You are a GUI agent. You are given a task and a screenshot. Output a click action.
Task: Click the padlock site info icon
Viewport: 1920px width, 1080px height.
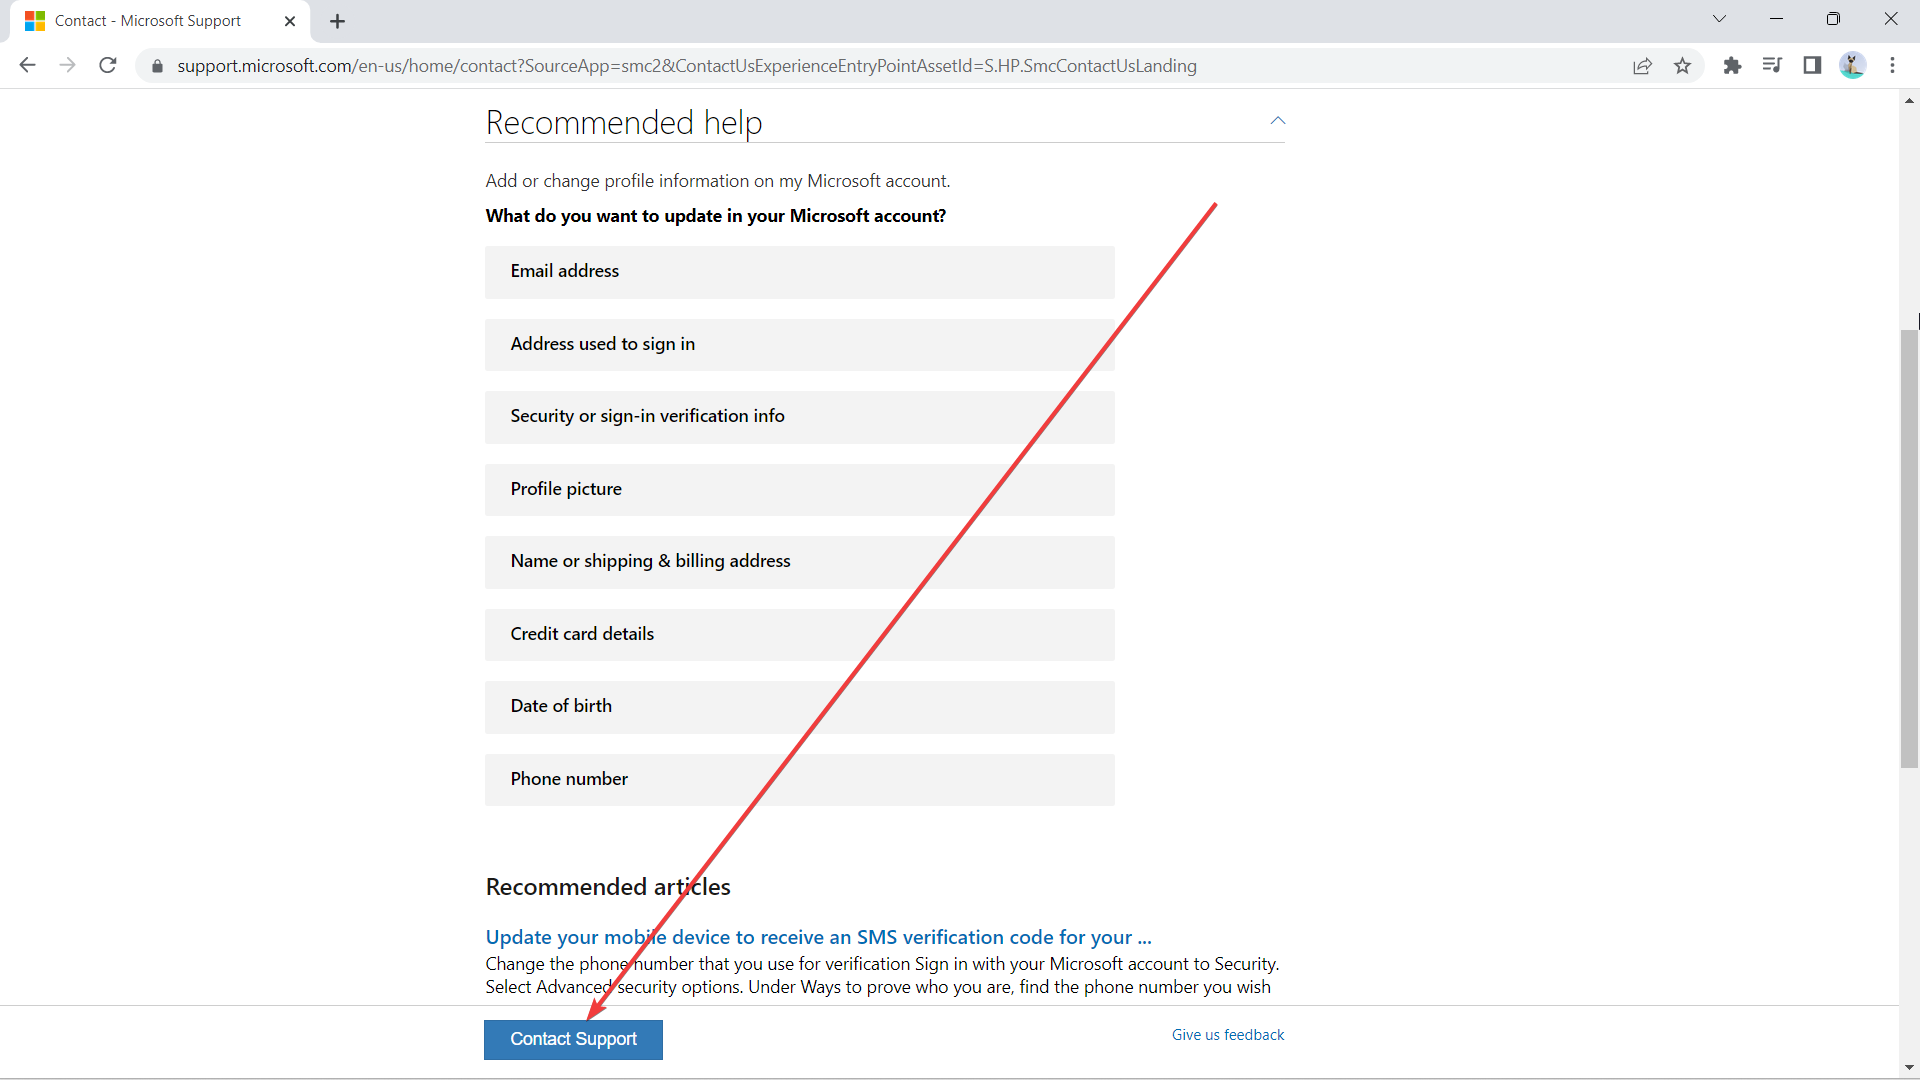tap(157, 66)
